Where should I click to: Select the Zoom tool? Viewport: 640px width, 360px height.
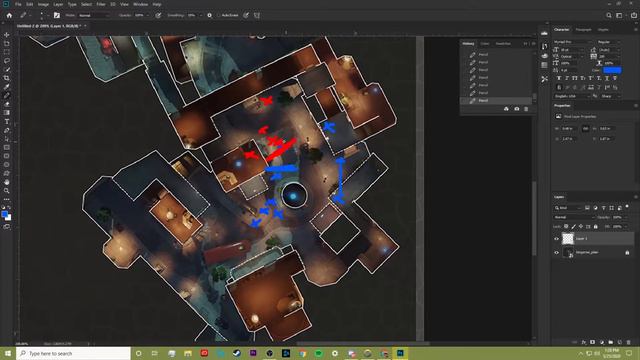[7, 191]
